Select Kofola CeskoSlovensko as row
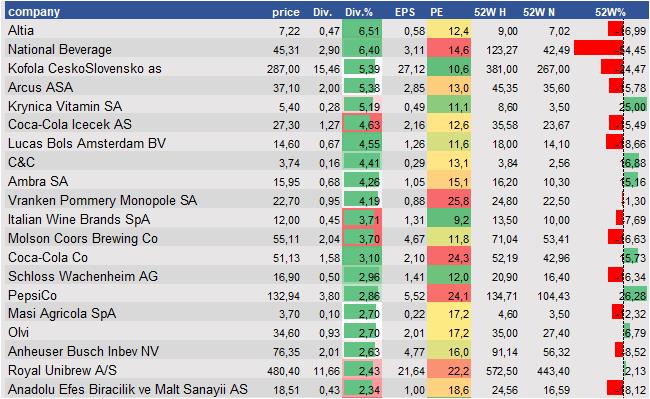Viewport: 650px width, 399px height. (x=325, y=68)
